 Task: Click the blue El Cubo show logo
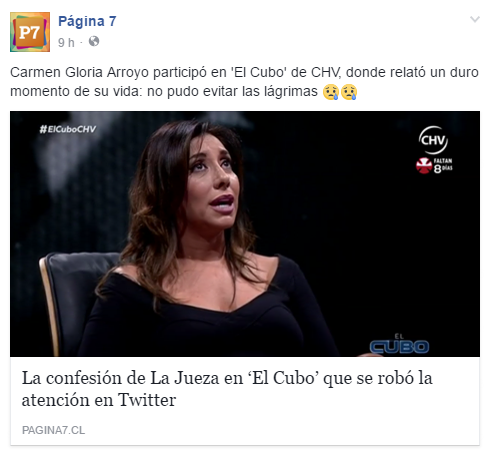point(399,344)
